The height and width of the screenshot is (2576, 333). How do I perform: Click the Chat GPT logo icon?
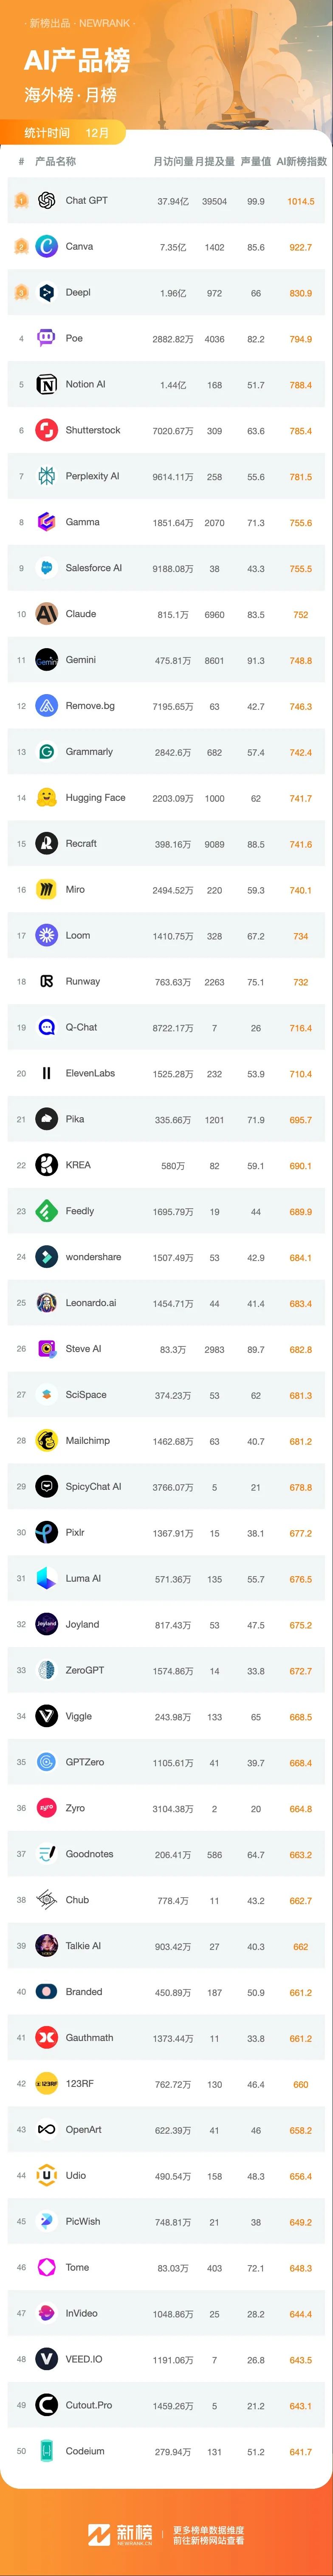coord(46,201)
